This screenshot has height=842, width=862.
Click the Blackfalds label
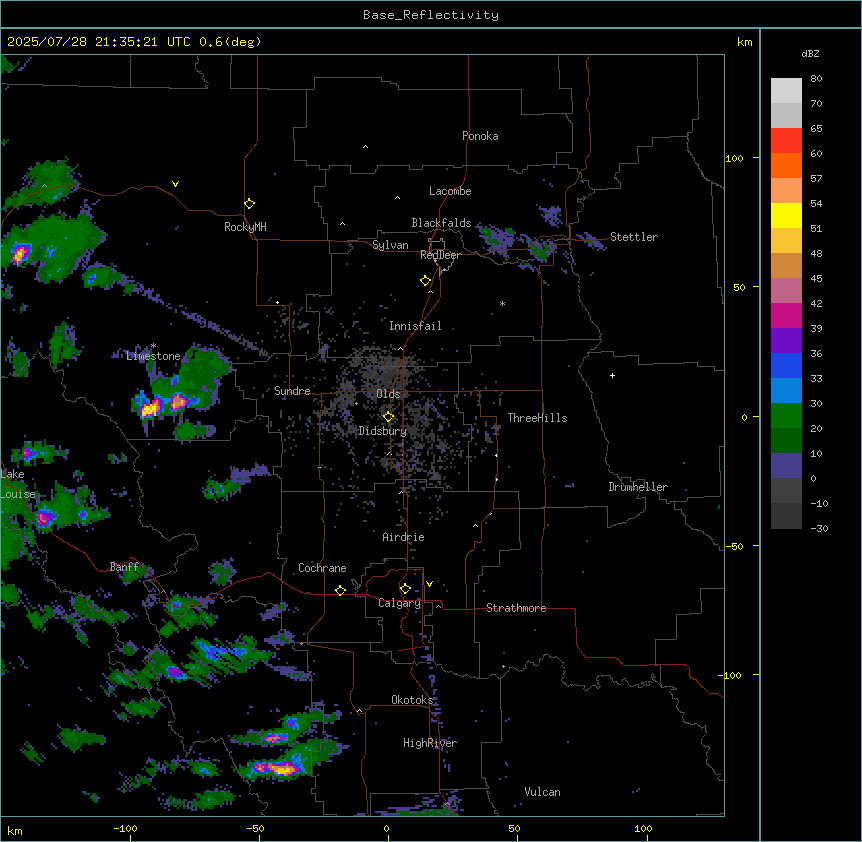tap(441, 223)
